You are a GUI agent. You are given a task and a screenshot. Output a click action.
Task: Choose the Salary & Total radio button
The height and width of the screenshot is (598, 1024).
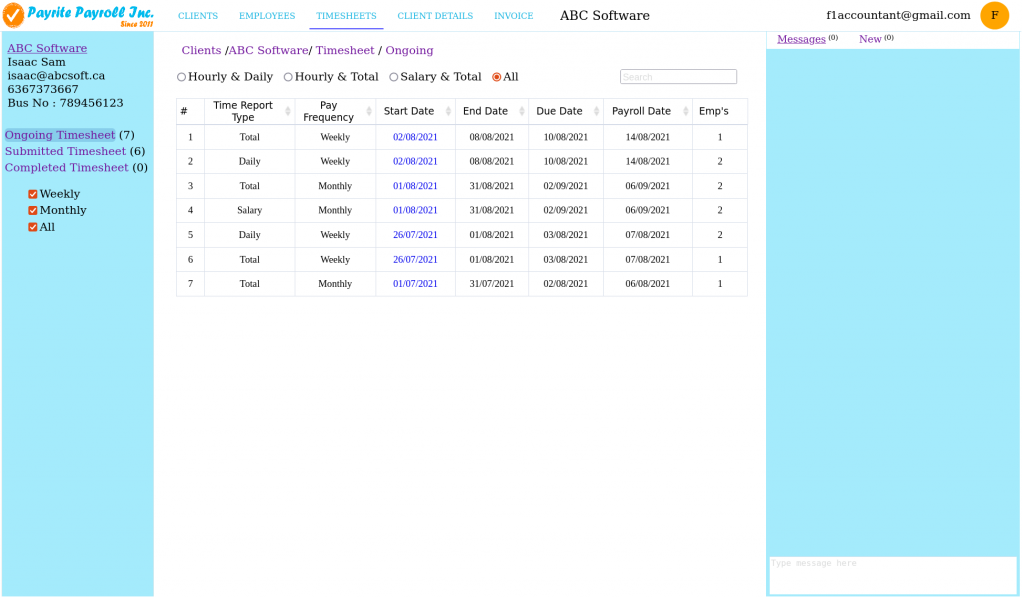click(x=393, y=76)
